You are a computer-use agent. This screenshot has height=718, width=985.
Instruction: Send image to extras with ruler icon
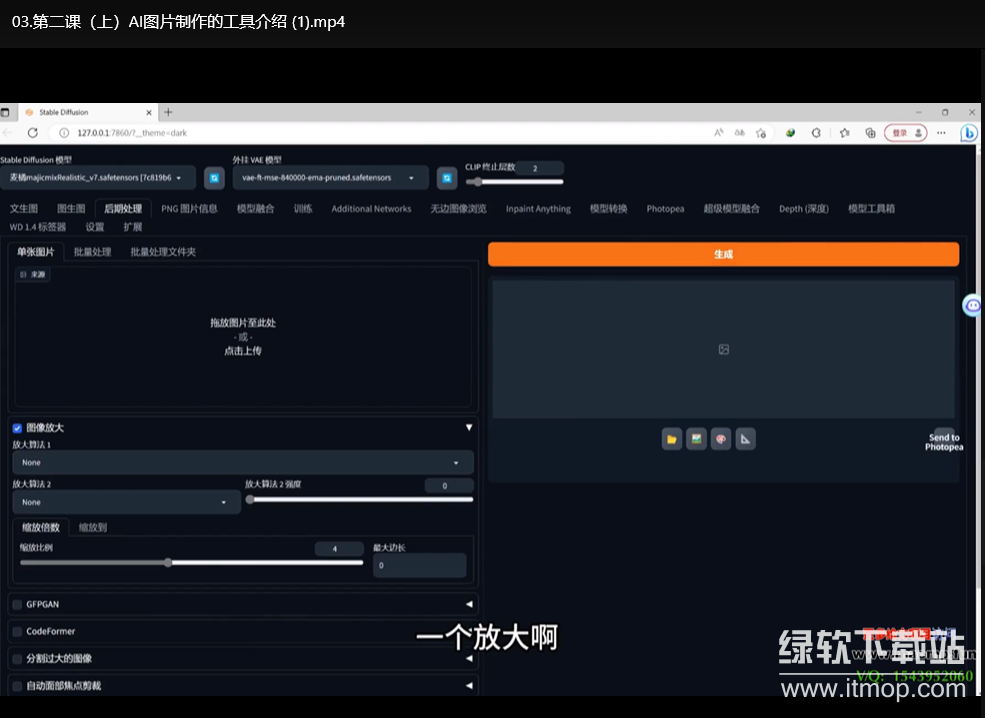point(745,439)
